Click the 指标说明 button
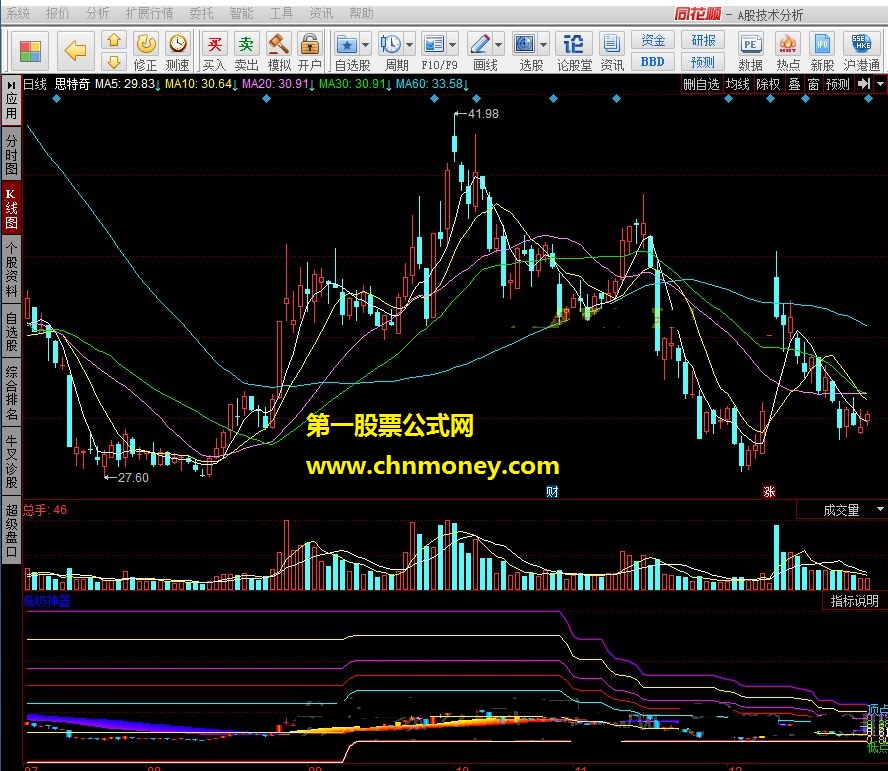Image resolution: width=888 pixels, height=771 pixels. (854, 600)
